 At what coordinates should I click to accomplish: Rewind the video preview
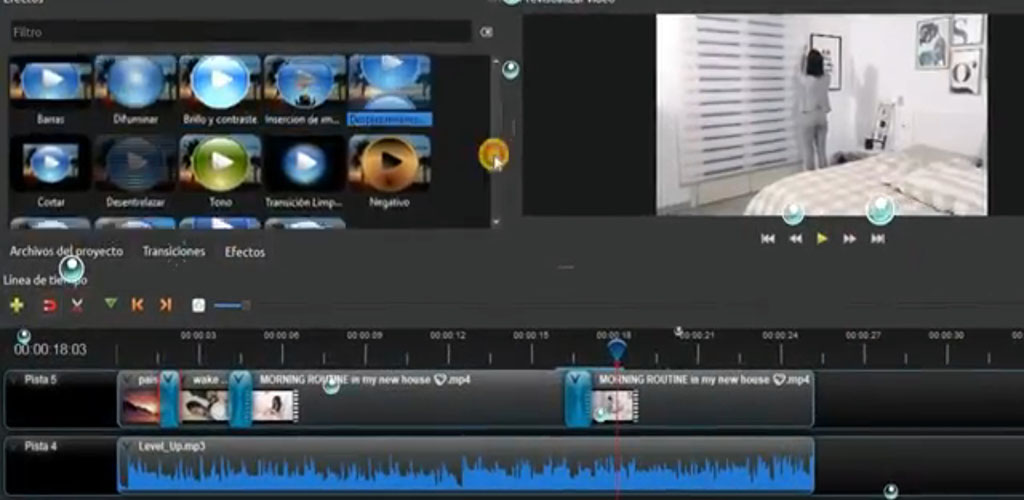pos(795,239)
